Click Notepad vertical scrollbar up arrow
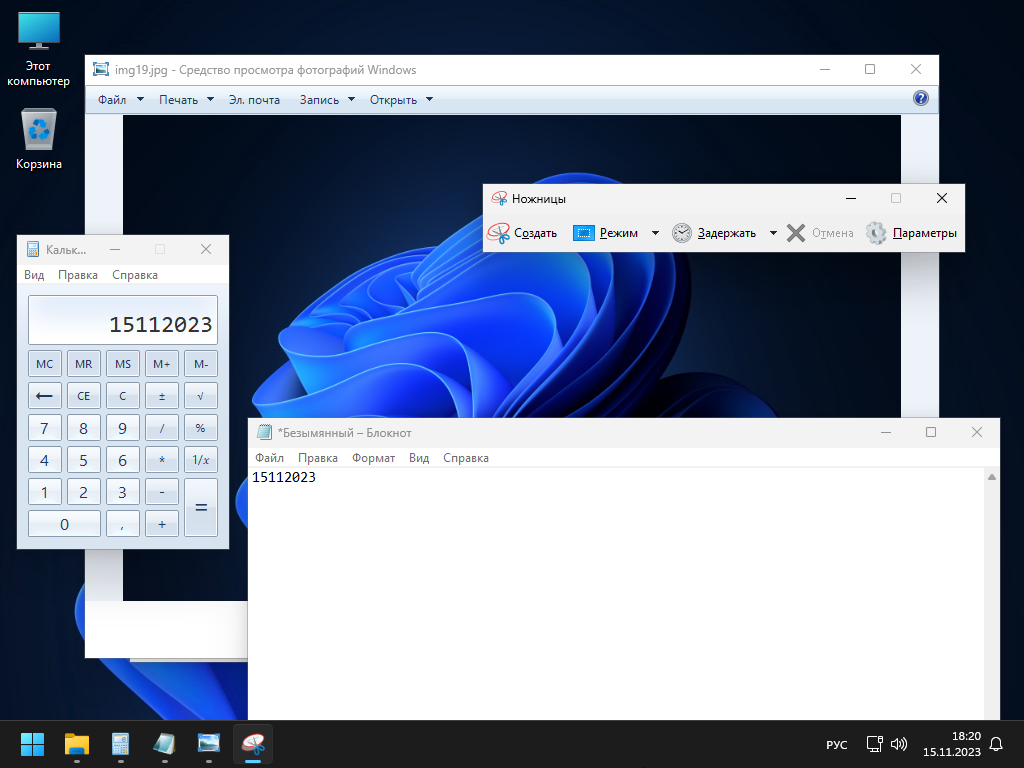This screenshot has height=768, width=1024. pos(992,478)
